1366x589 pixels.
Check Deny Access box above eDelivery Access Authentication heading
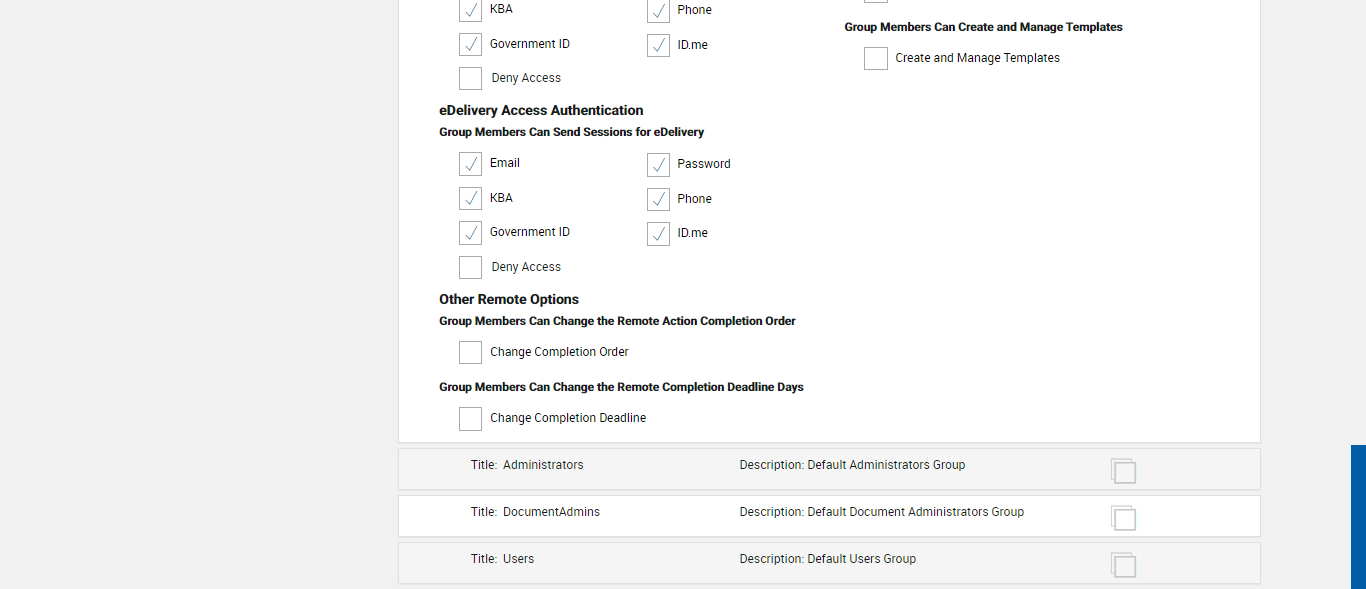(x=470, y=78)
